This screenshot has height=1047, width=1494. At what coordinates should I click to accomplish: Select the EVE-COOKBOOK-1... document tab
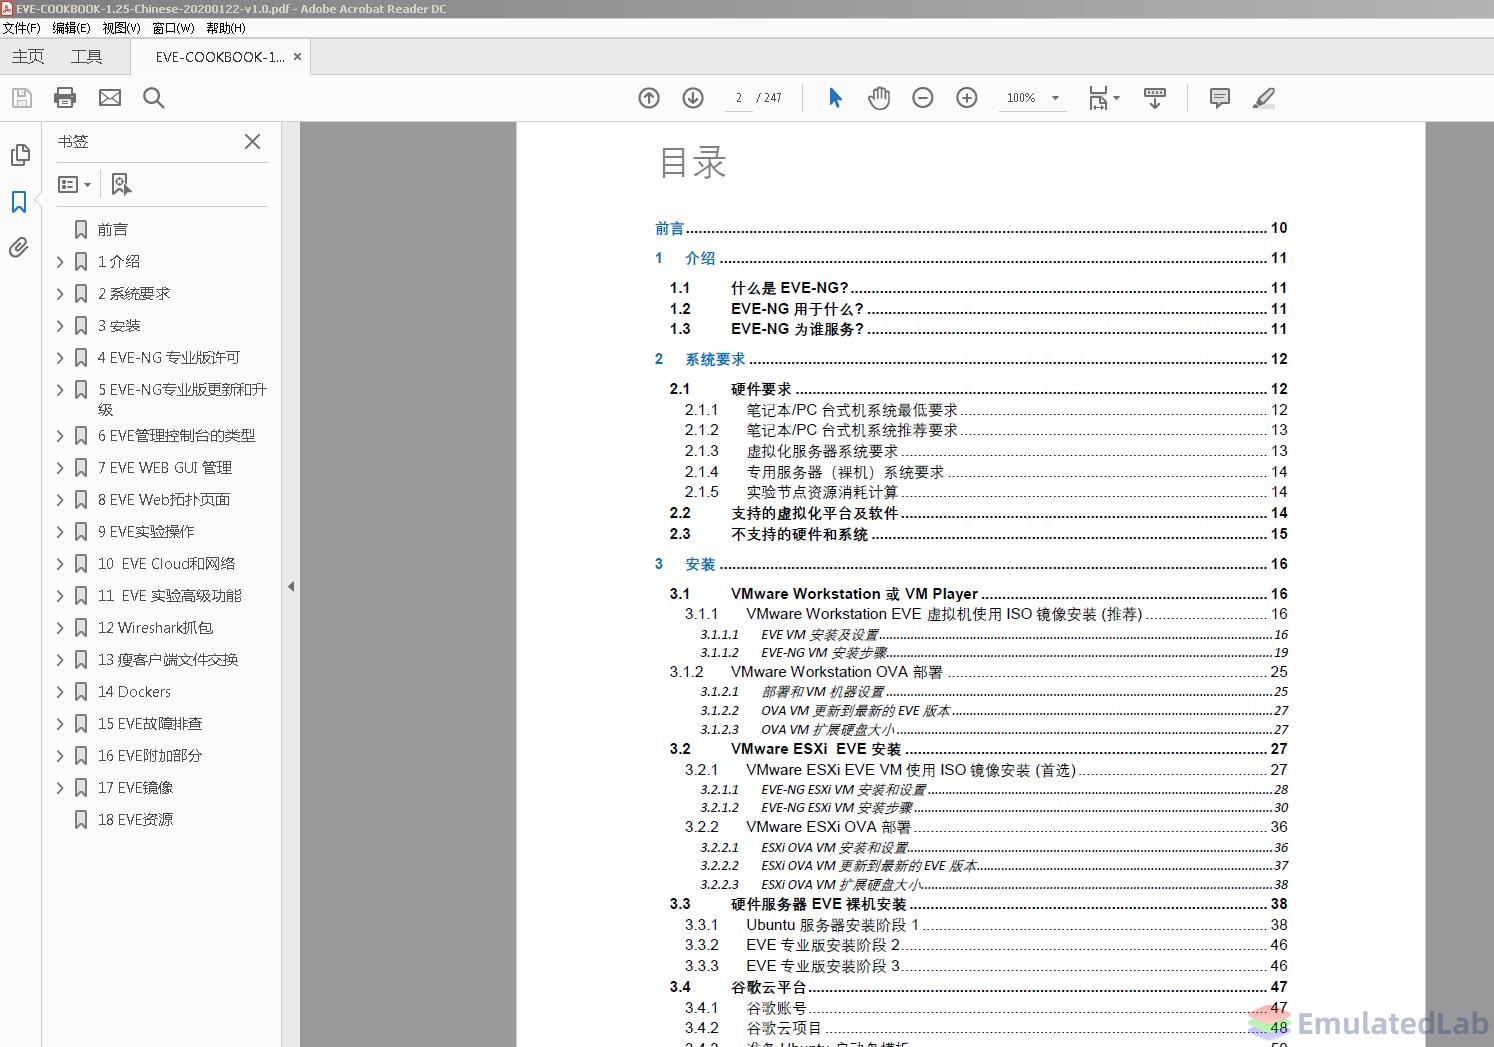click(220, 57)
